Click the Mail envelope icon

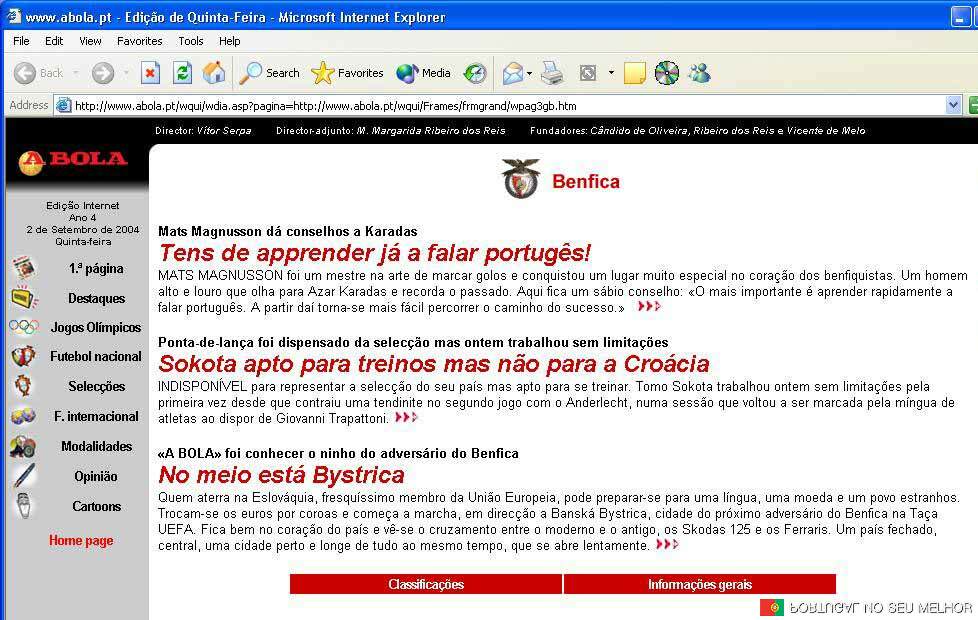coord(513,73)
